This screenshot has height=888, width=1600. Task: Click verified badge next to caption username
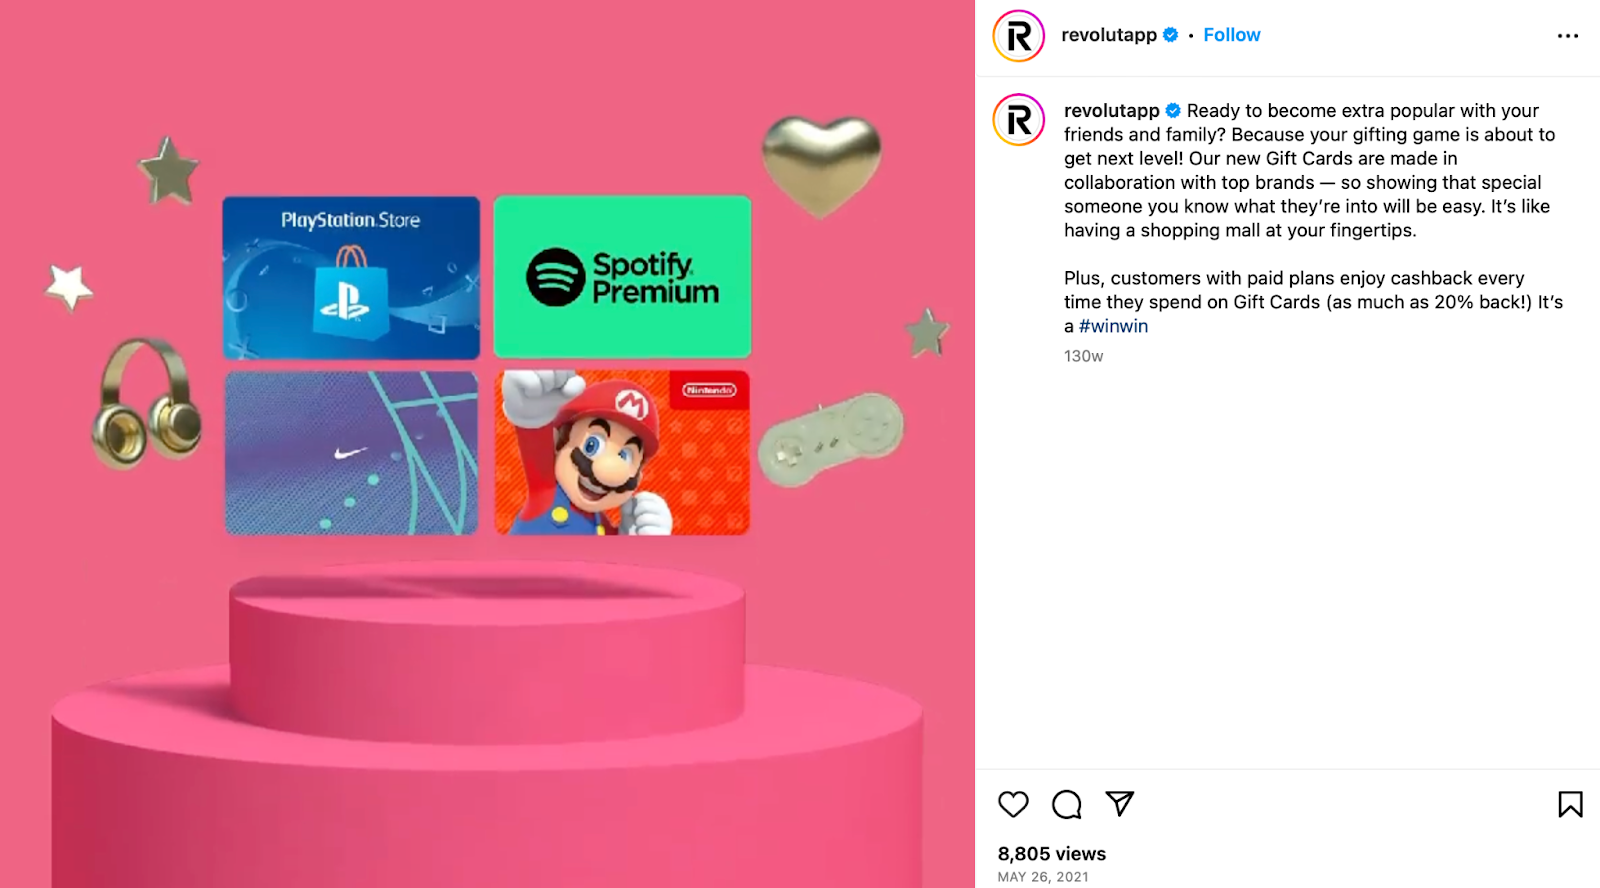[x=1173, y=111]
